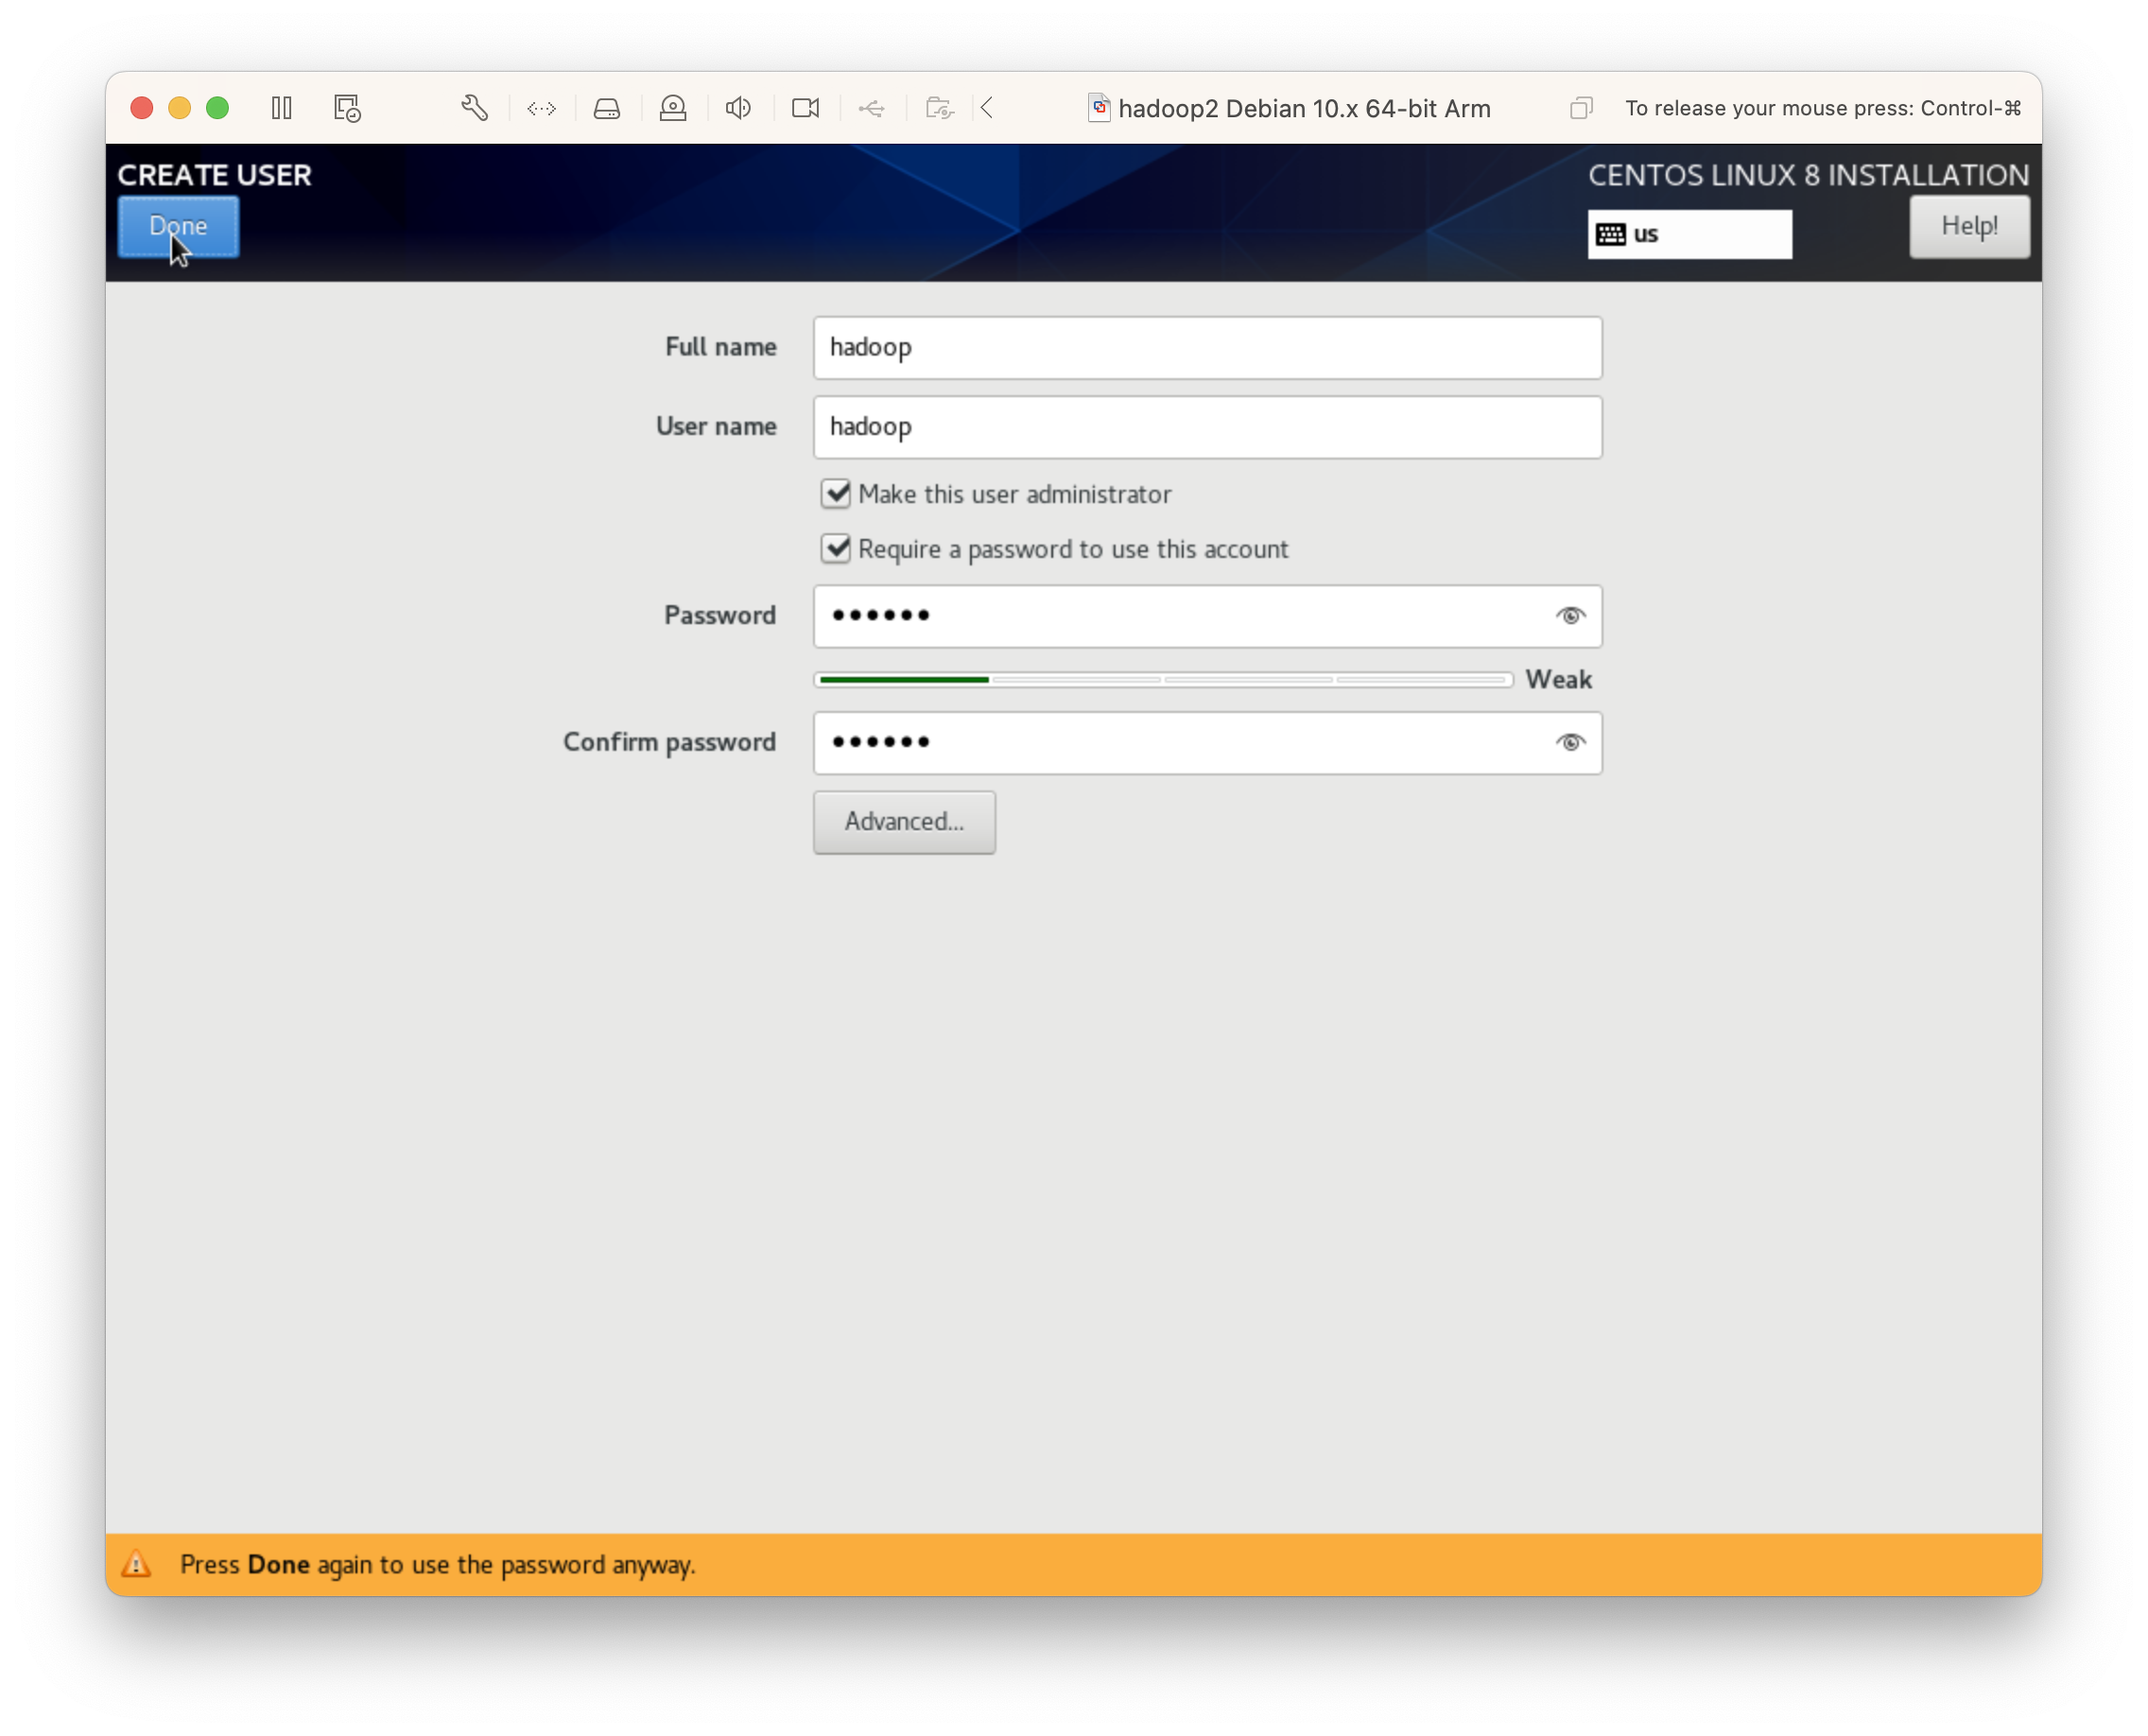The width and height of the screenshot is (2148, 1736).
Task: Click the camera icon in toolbar
Action: point(805,108)
